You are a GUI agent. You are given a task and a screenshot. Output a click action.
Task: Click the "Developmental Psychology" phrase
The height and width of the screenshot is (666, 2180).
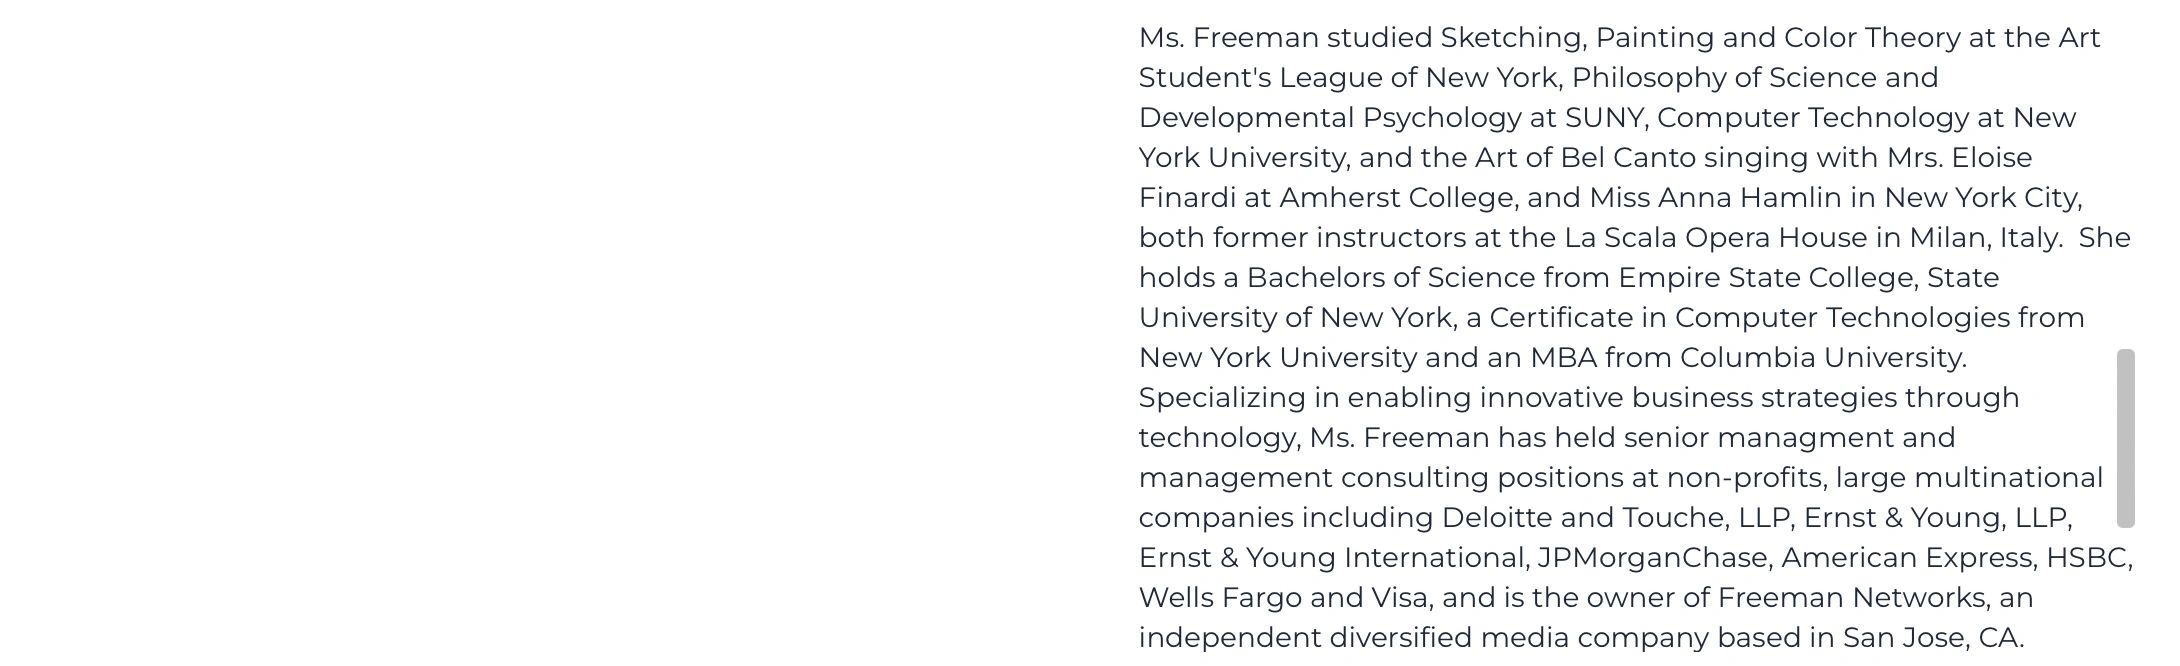[1330, 118]
